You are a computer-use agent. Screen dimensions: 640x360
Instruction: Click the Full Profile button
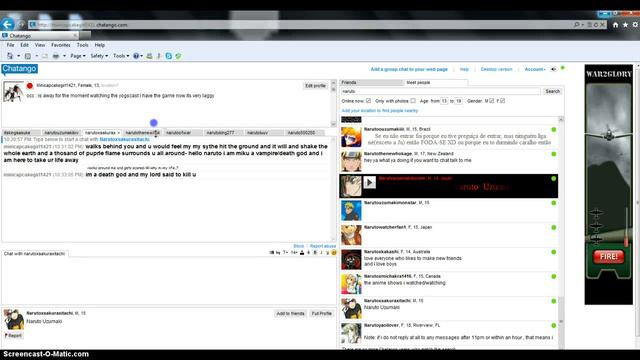322,313
